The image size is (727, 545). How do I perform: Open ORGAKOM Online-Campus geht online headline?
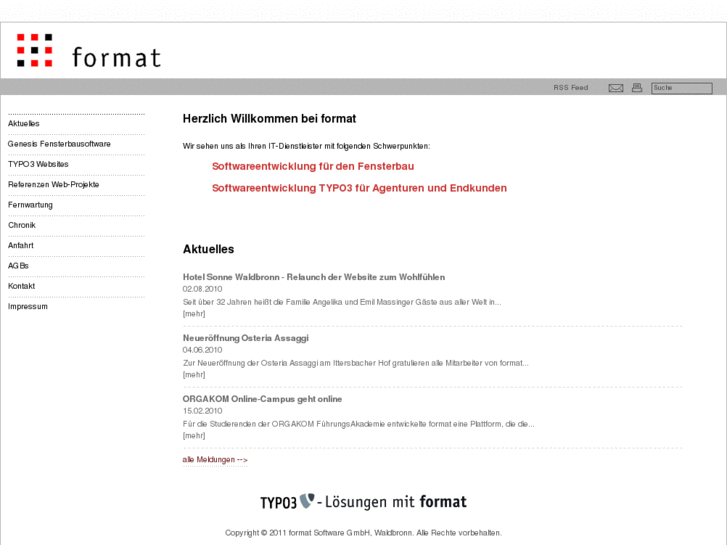262,399
